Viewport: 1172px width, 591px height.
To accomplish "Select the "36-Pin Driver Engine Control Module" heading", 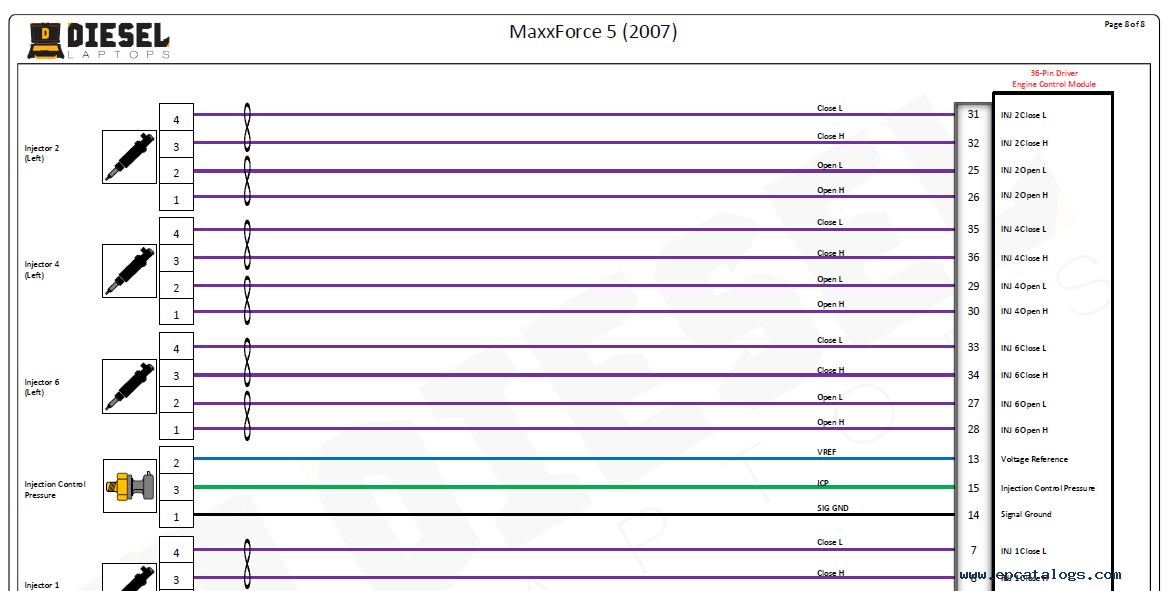I will 1054,79.
